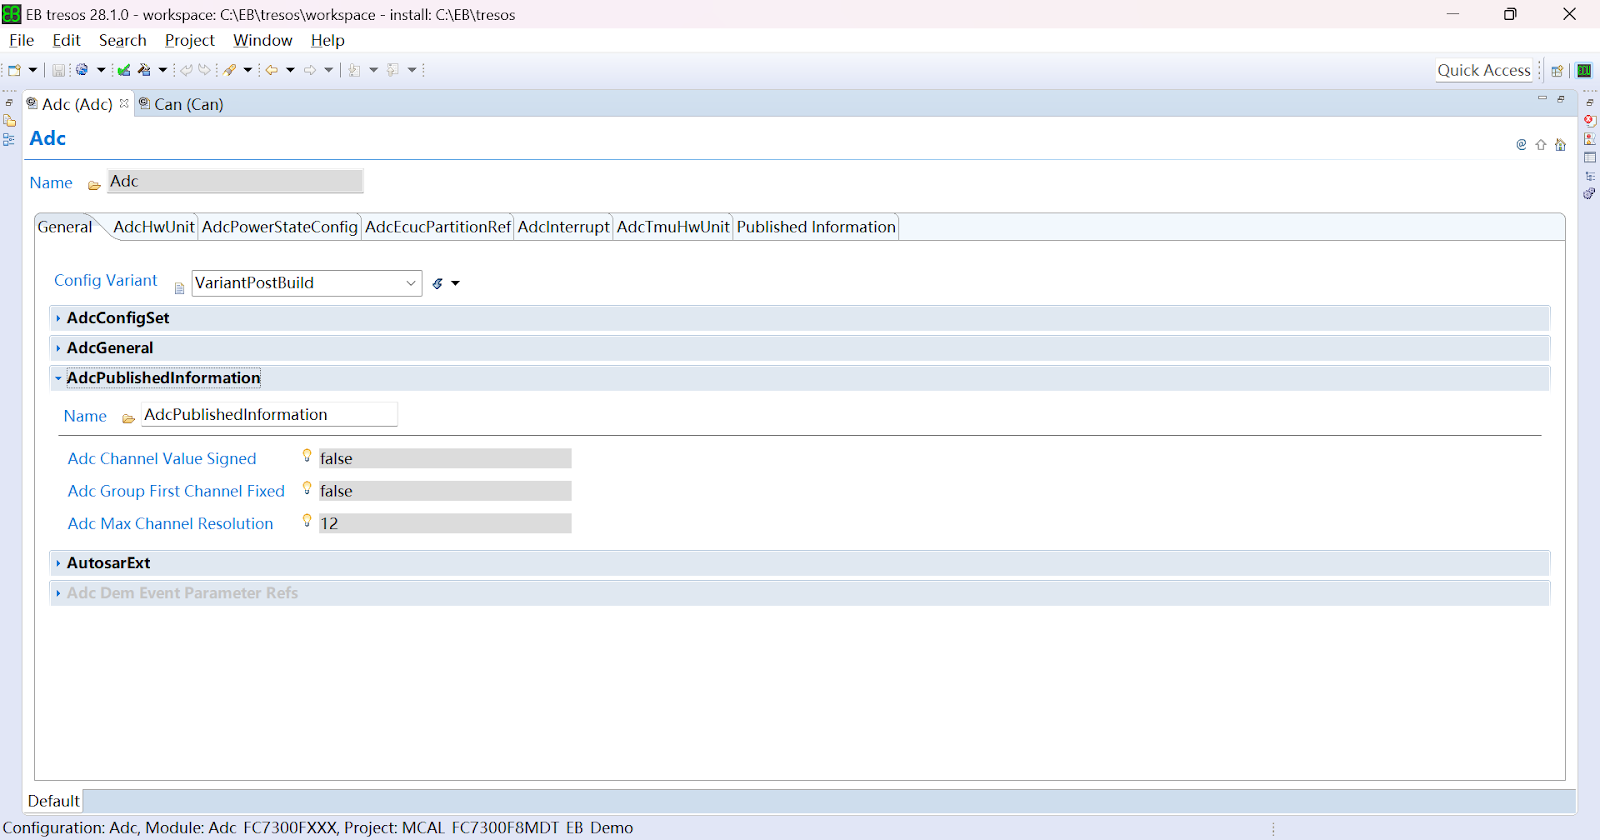Open the Config Variant combo box
The width and height of the screenshot is (1600, 840).
307,283
